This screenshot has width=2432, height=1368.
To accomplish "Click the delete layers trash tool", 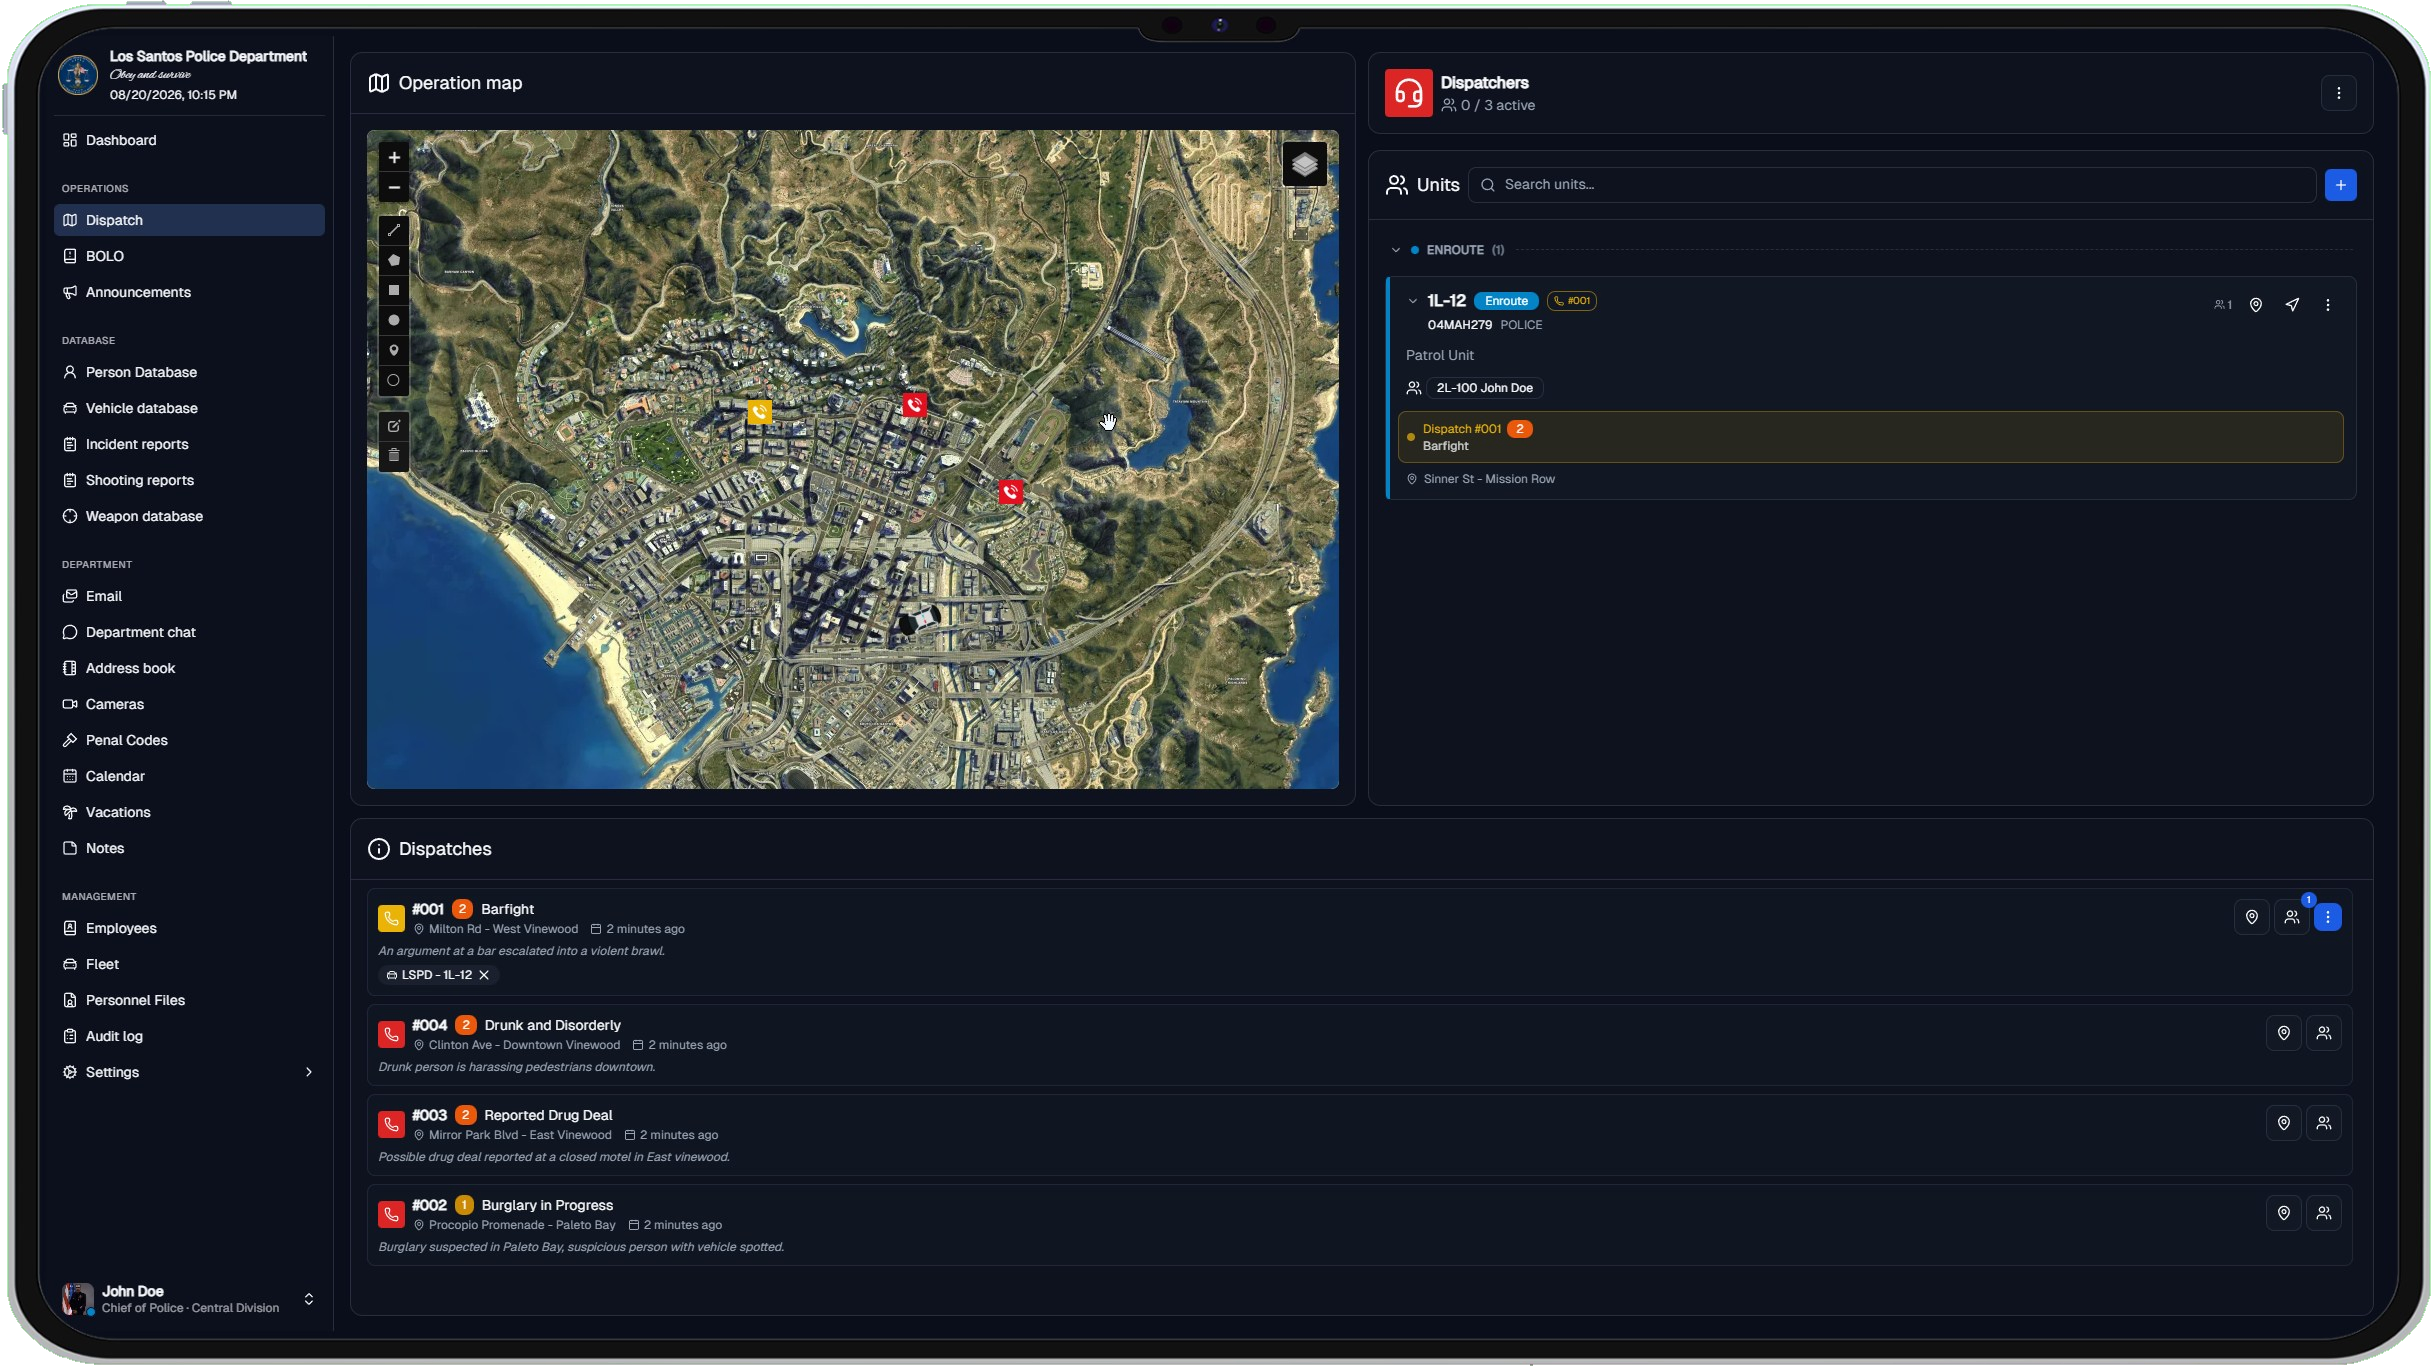I will pos(394,456).
